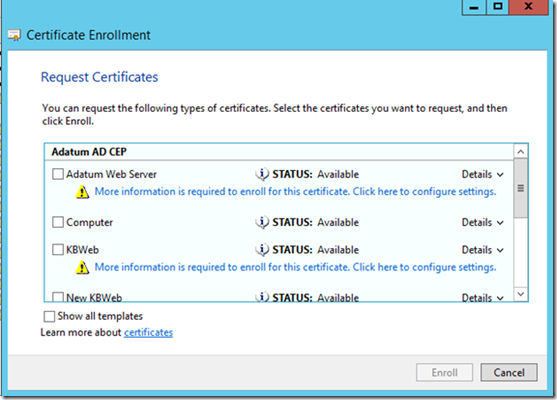Expand Details for KBWeb certificate

click(482, 250)
